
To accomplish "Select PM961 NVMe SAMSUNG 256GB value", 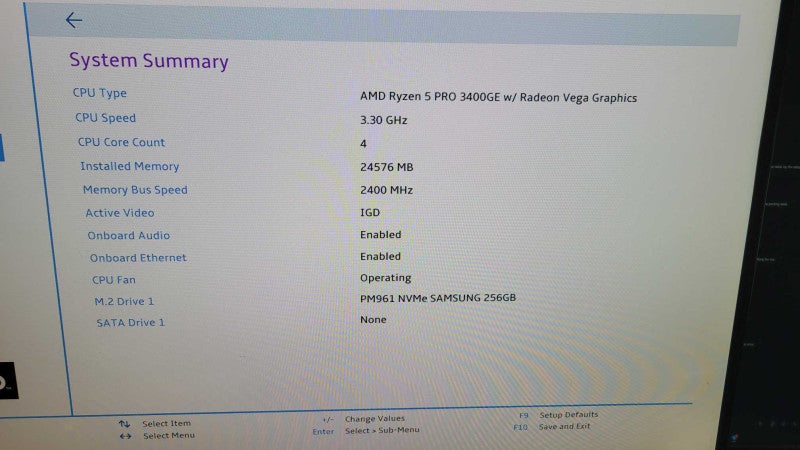I will (x=438, y=298).
